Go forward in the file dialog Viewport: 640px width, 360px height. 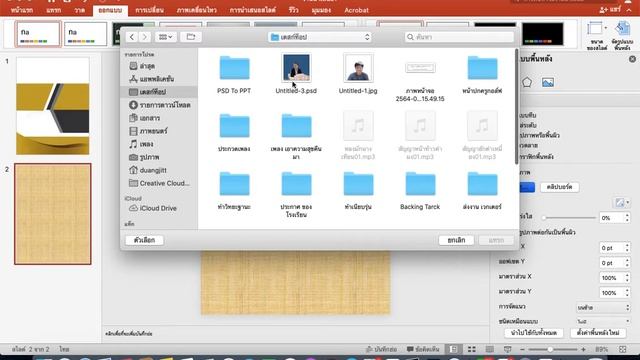click(x=144, y=37)
